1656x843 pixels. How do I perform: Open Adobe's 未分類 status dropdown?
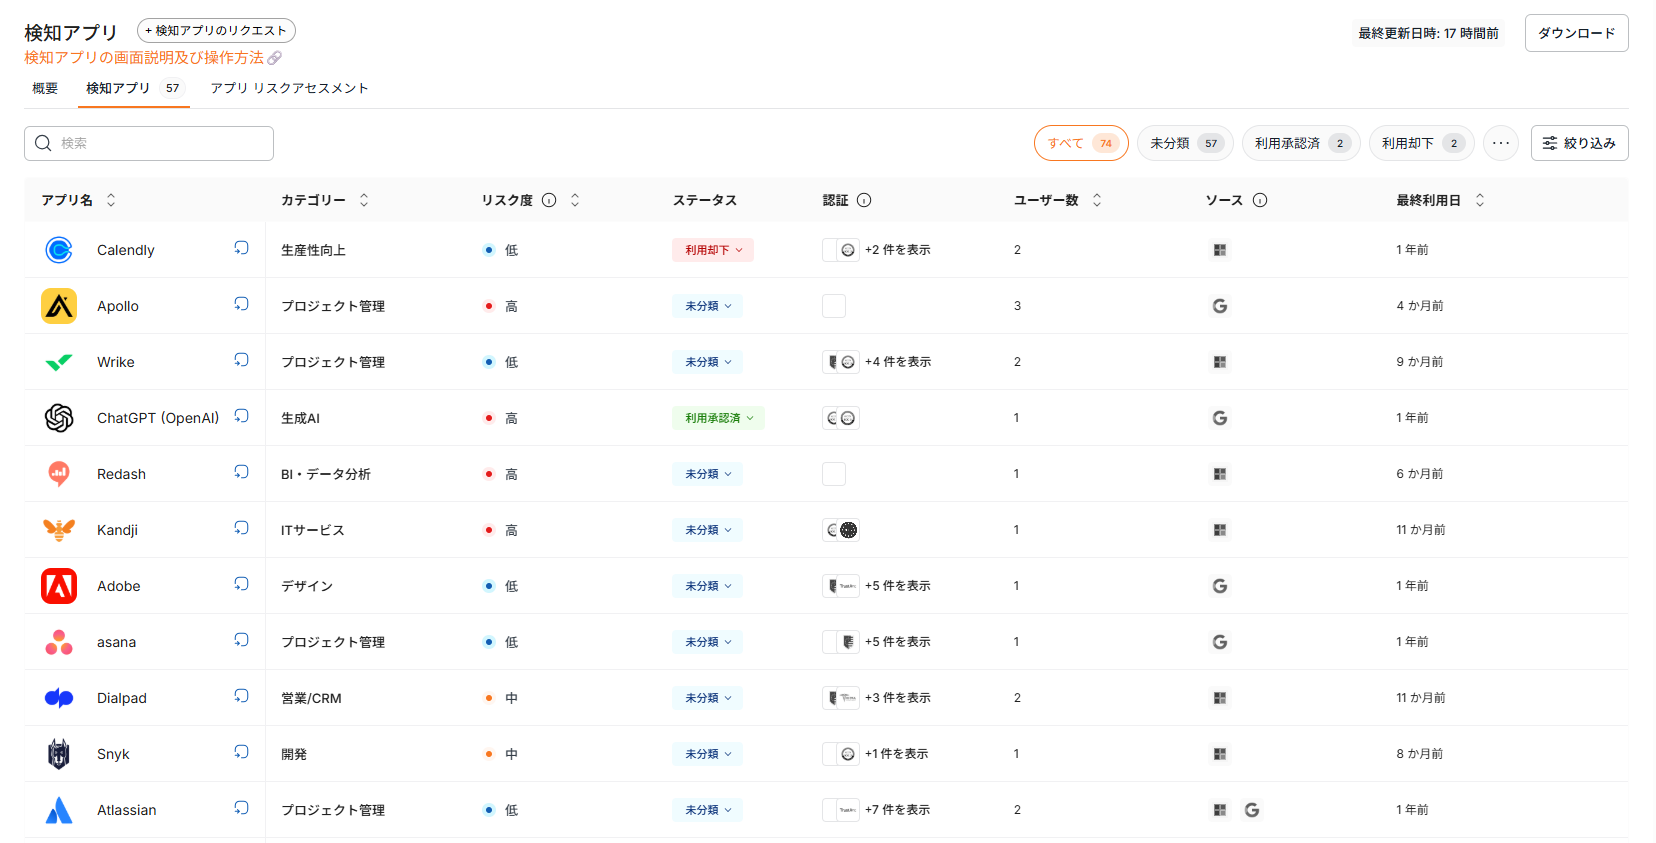[x=708, y=586]
